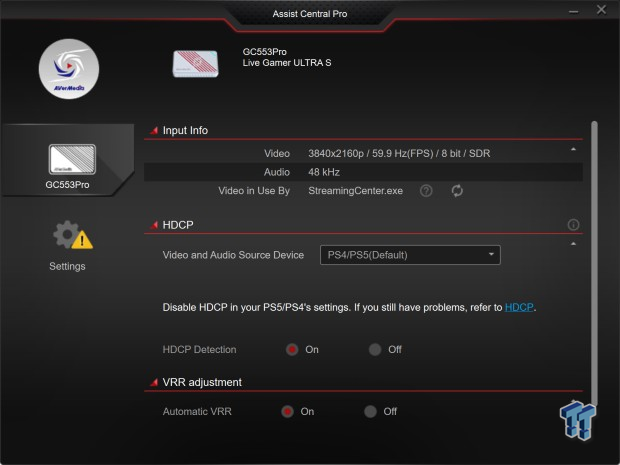Click the Live Gamer ULTRA S title text
The width and height of the screenshot is (620, 465).
tap(287, 63)
